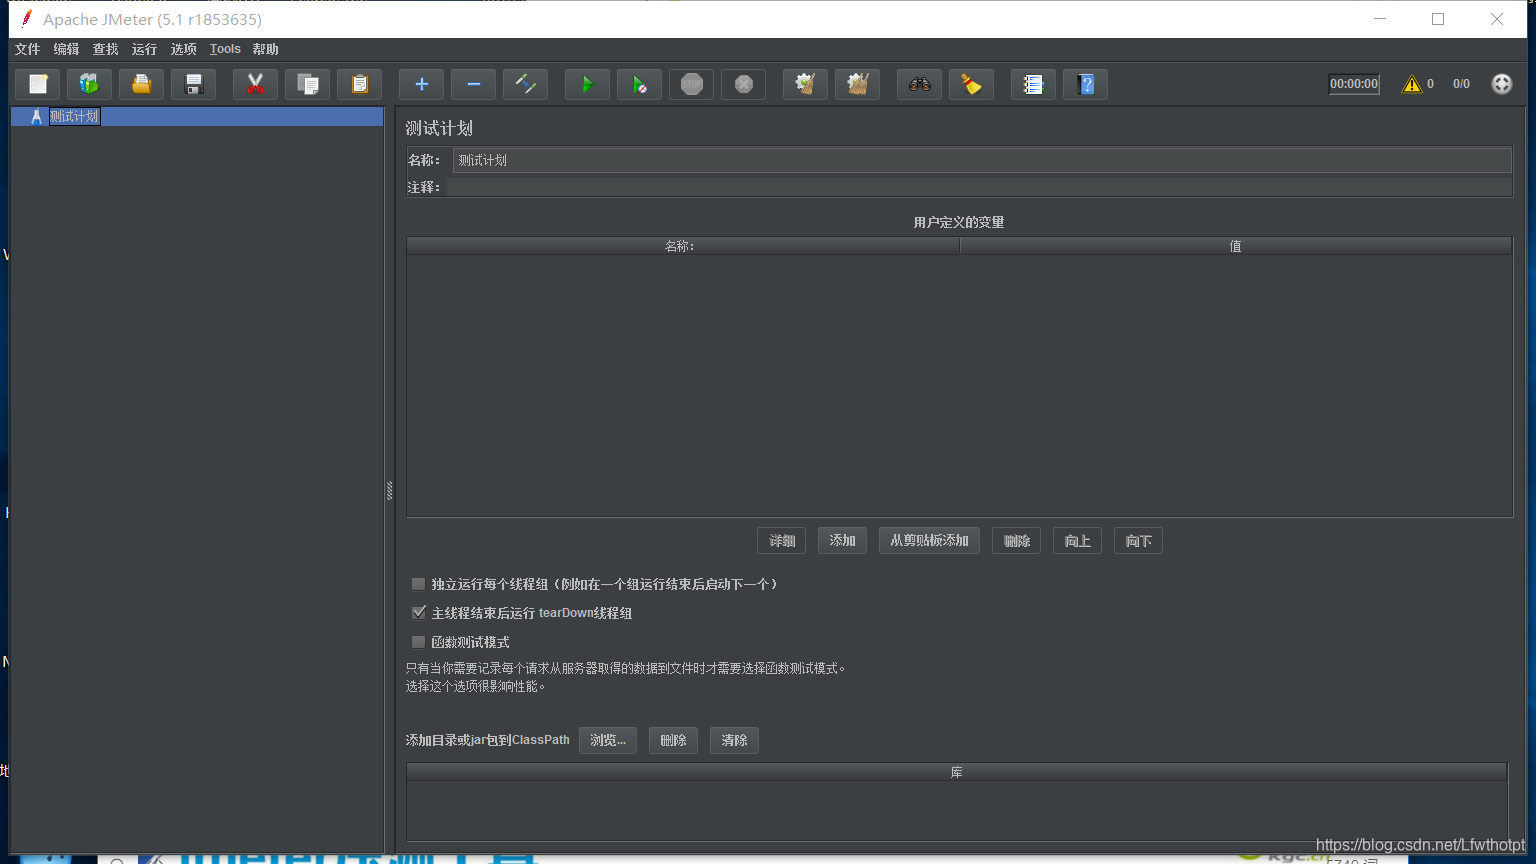Start the test with the green play icon
The image size is (1536, 864).
[588, 84]
